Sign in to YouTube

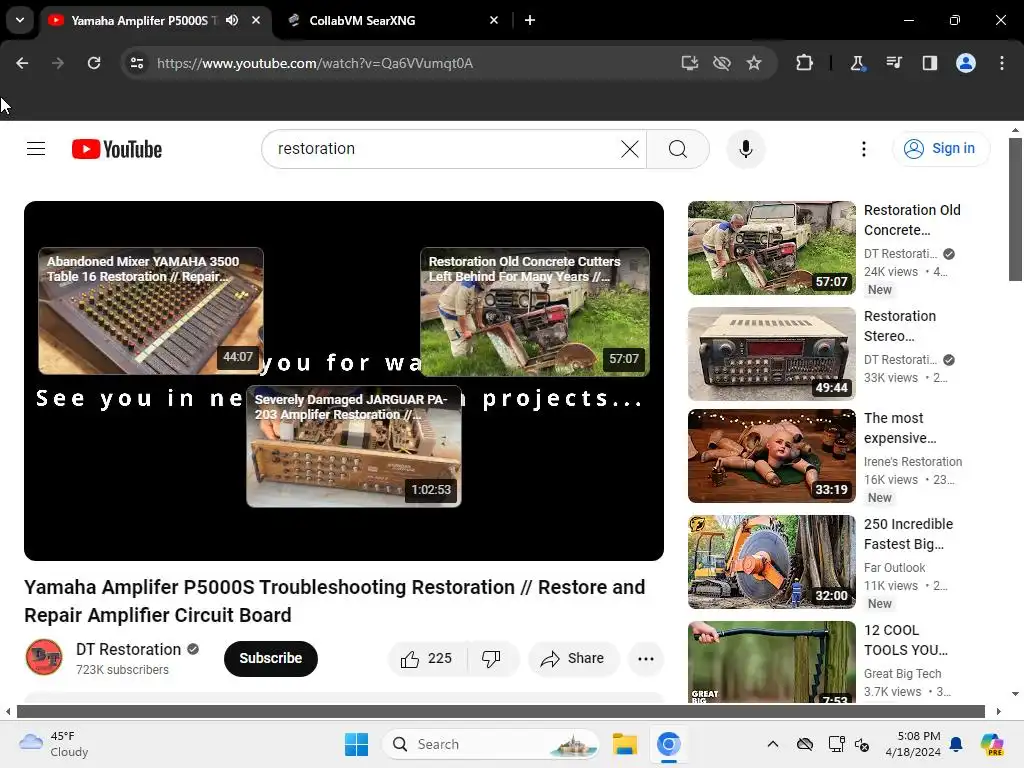[x=941, y=149]
